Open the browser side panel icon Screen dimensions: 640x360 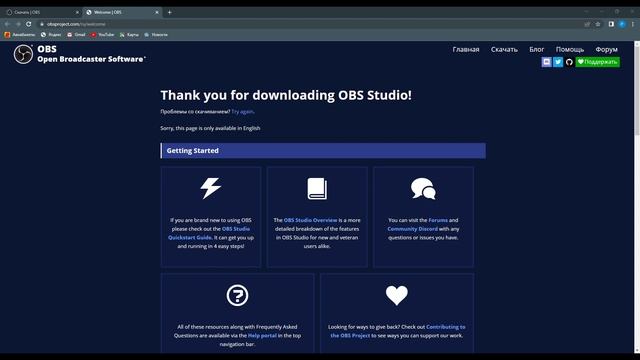coord(611,24)
